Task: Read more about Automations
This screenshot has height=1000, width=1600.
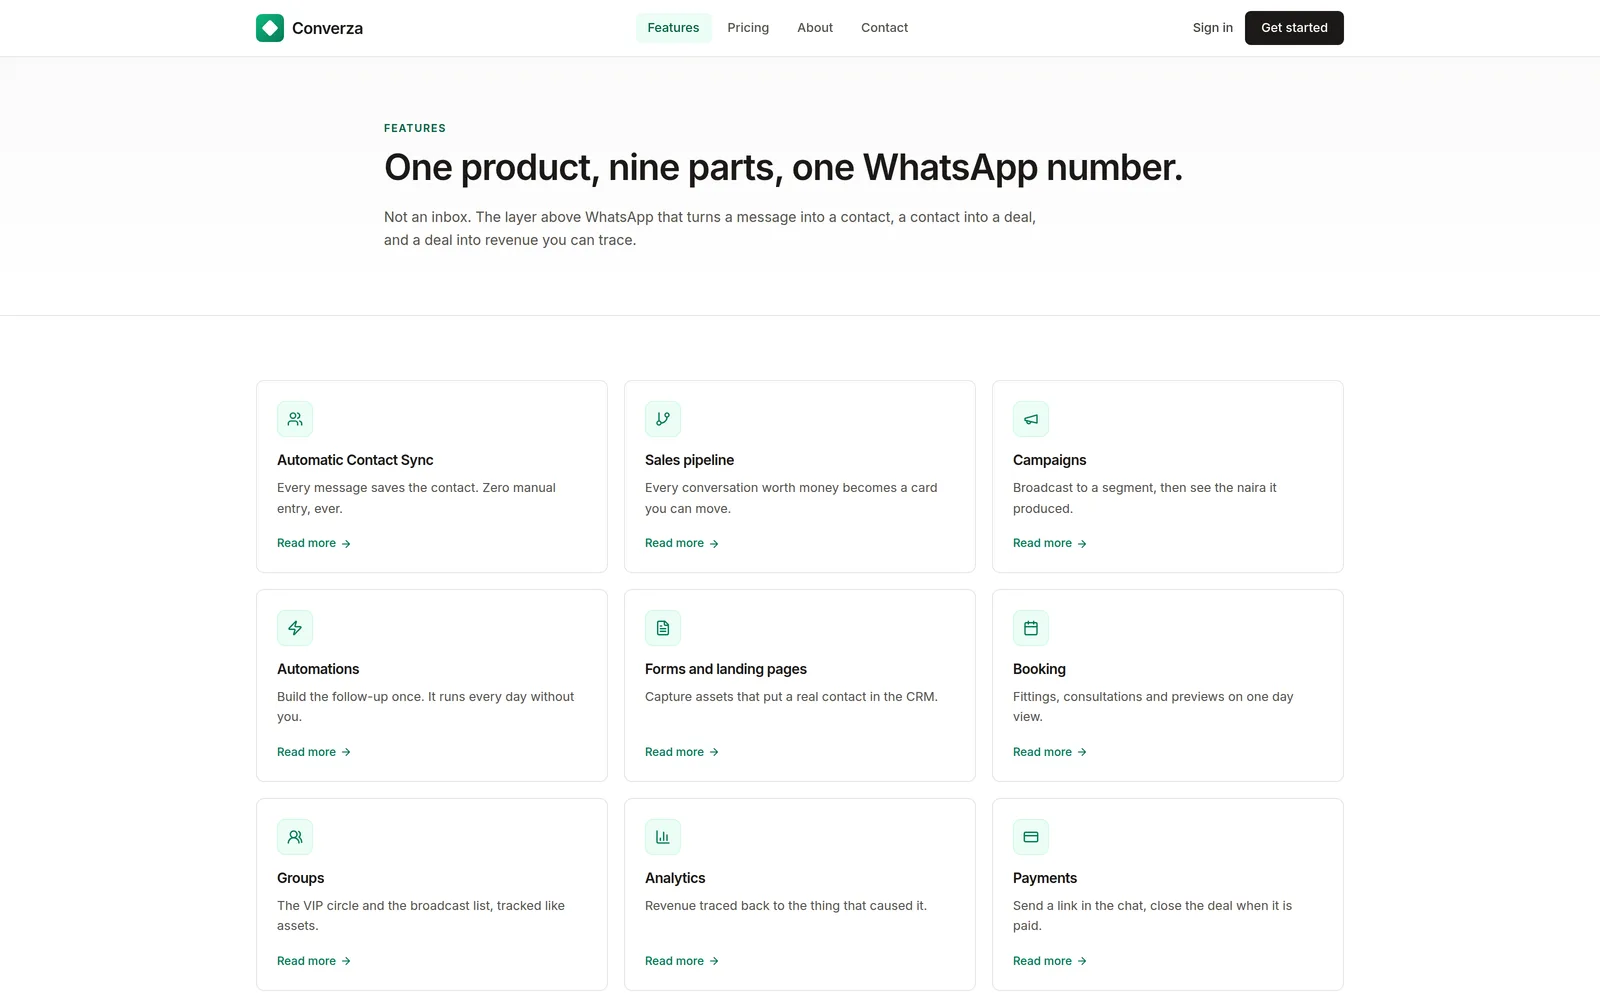Action: tap(314, 752)
